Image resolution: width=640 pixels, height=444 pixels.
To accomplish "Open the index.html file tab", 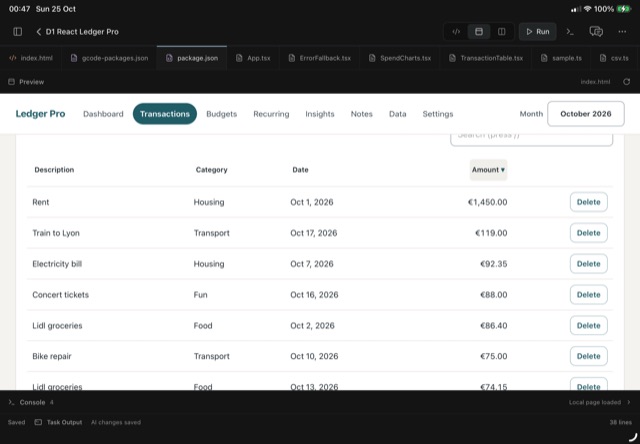I will click(31, 58).
